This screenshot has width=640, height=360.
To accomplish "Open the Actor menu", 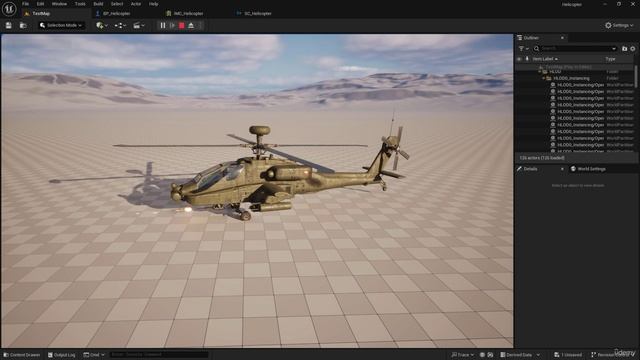I will tap(136, 4).
